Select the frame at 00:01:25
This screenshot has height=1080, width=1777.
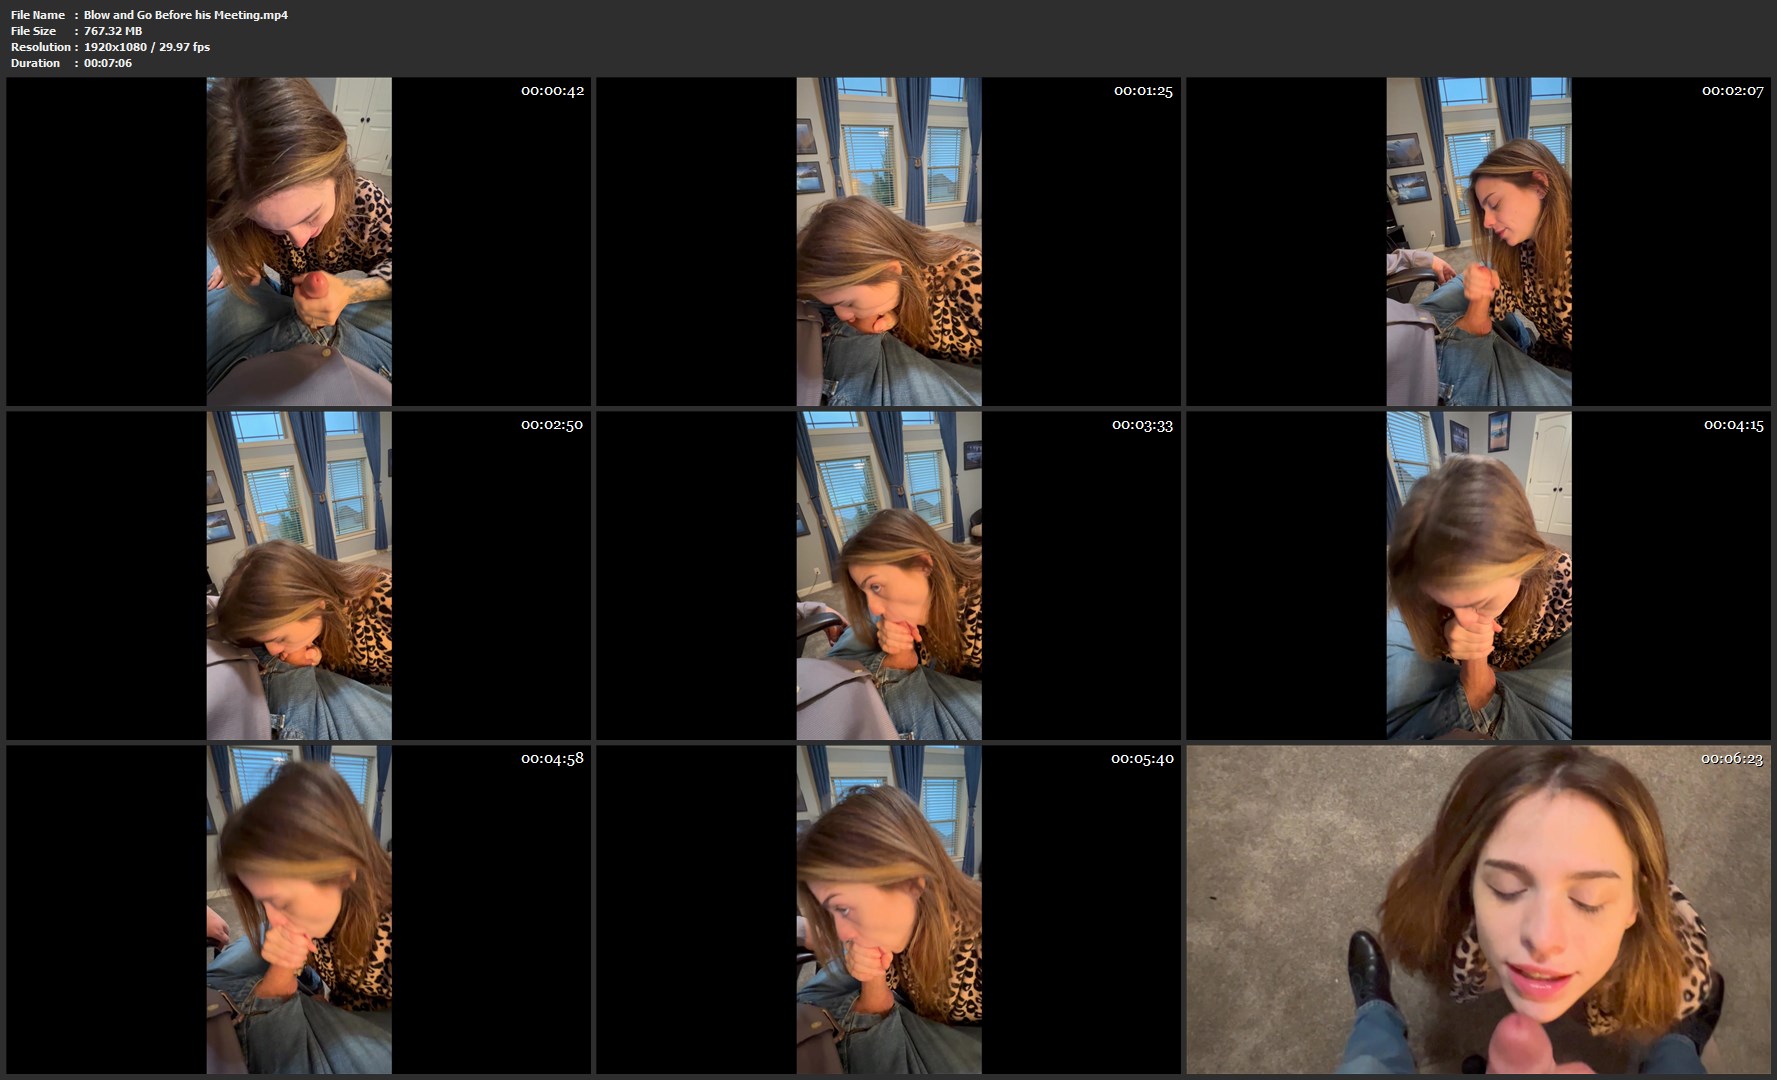888,241
